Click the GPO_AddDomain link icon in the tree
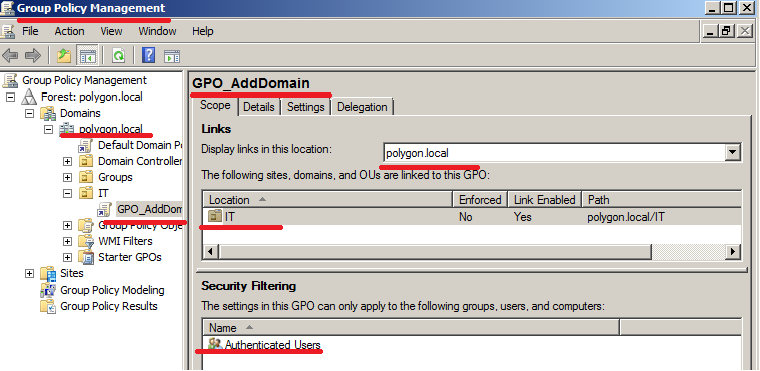 coord(104,209)
